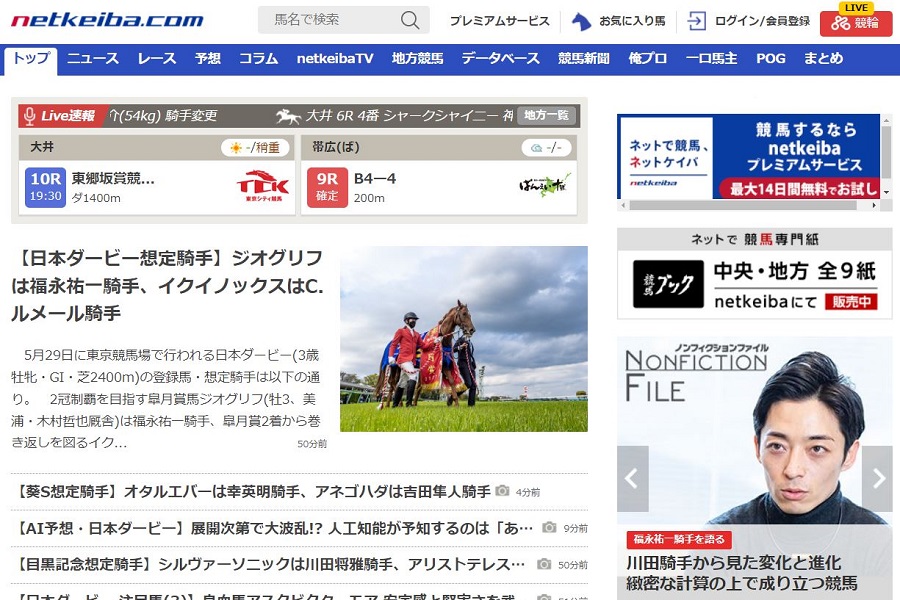The height and width of the screenshot is (600, 900).
Task: Click the sunny weather icon for 大井
Action: click(x=235, y=148)
